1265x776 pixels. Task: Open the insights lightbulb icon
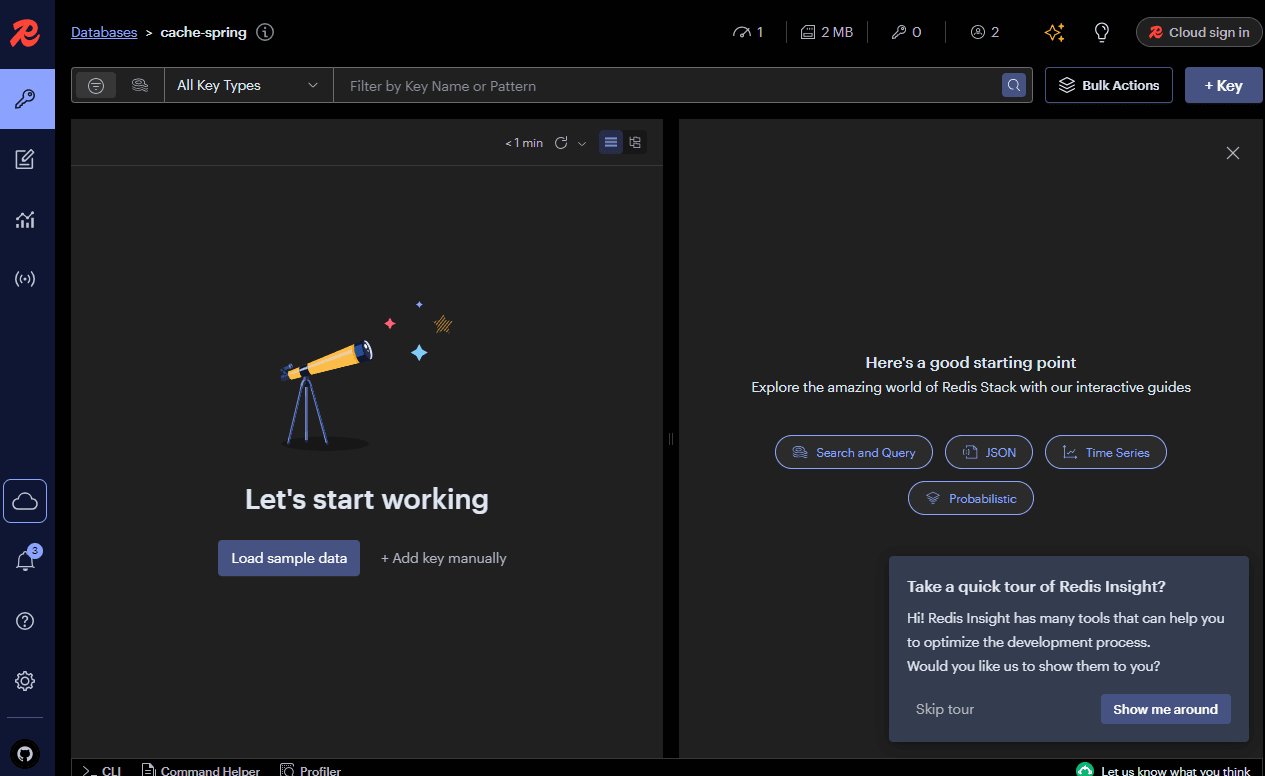(1102, 32)
